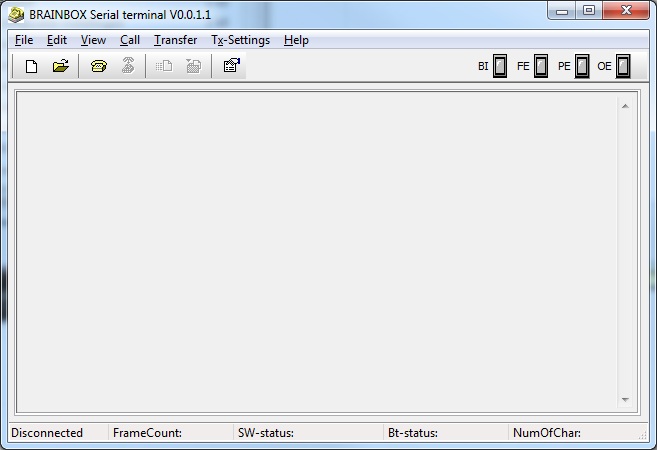Click the BI indicator light
The image size is (657, 450).
[x=499, y=66]
